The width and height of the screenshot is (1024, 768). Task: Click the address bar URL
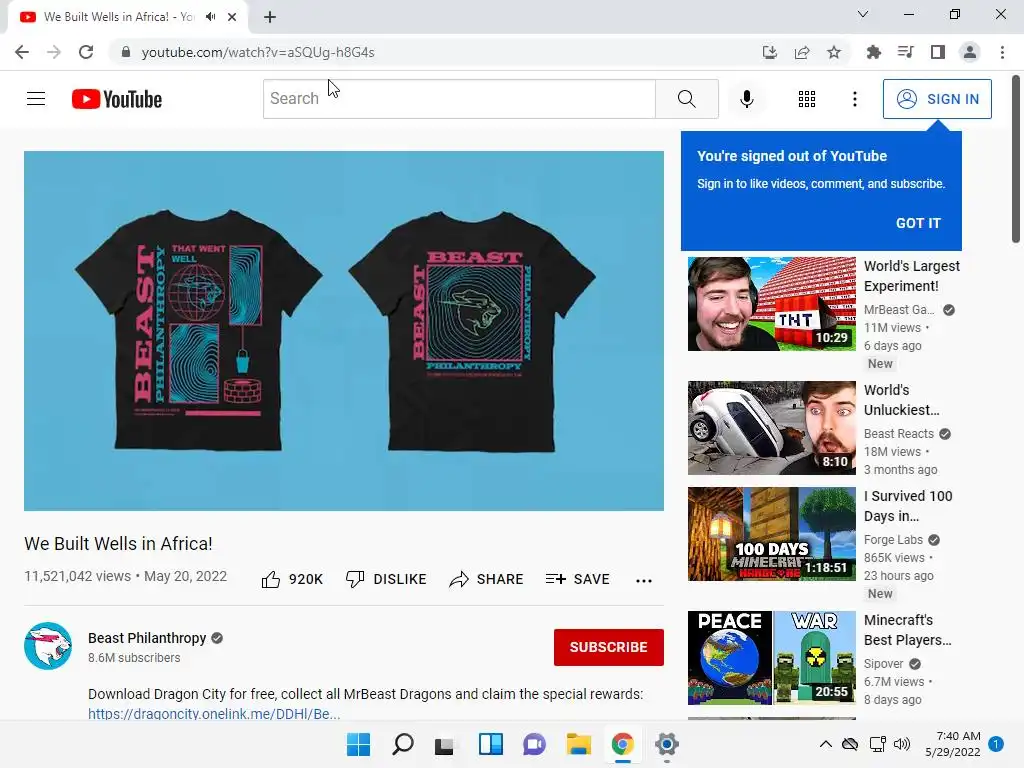tap(258, 52)
